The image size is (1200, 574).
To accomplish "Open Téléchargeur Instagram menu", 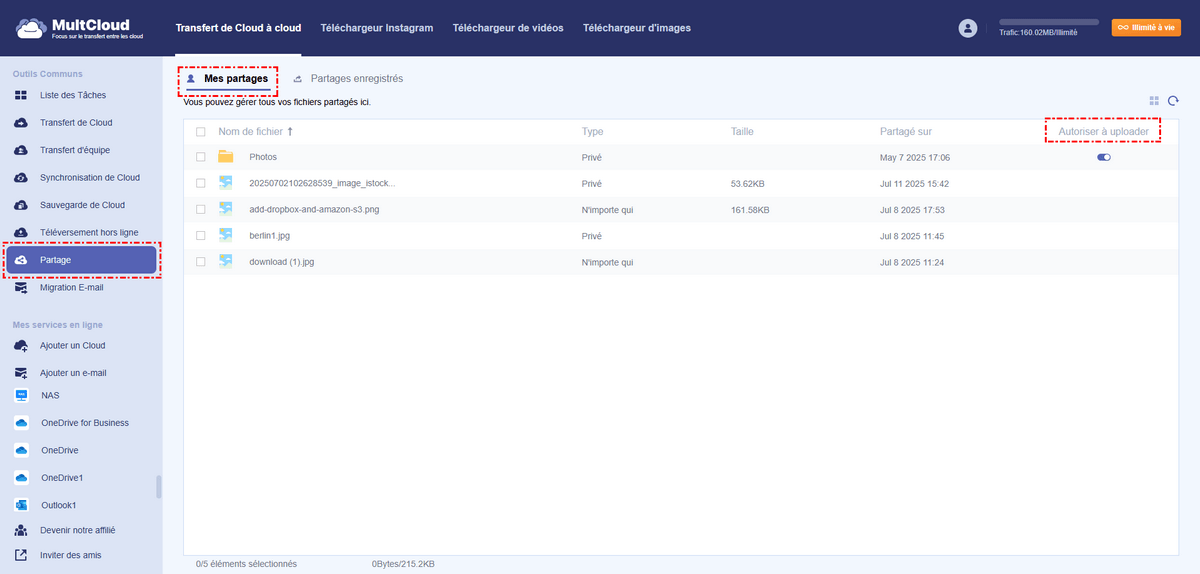I will tap(376, 28).
